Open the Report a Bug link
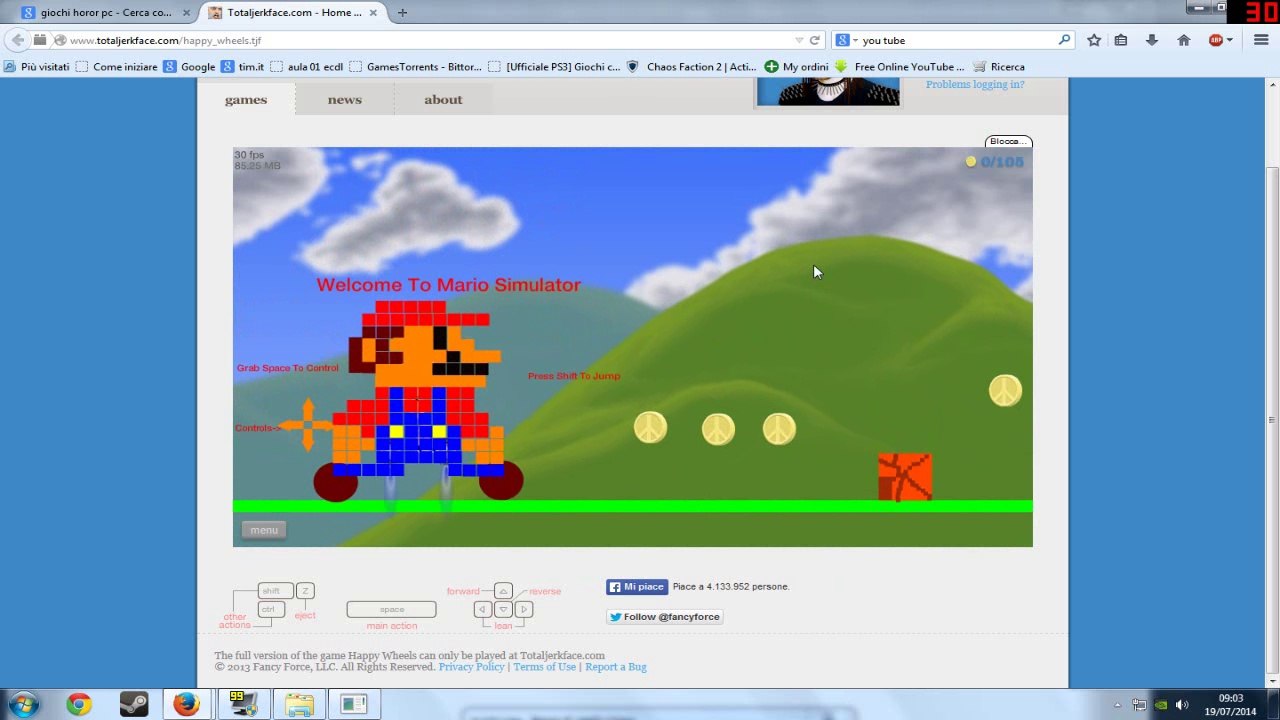The height and width of the screenshot is (720, 1280). pos(616,667)
